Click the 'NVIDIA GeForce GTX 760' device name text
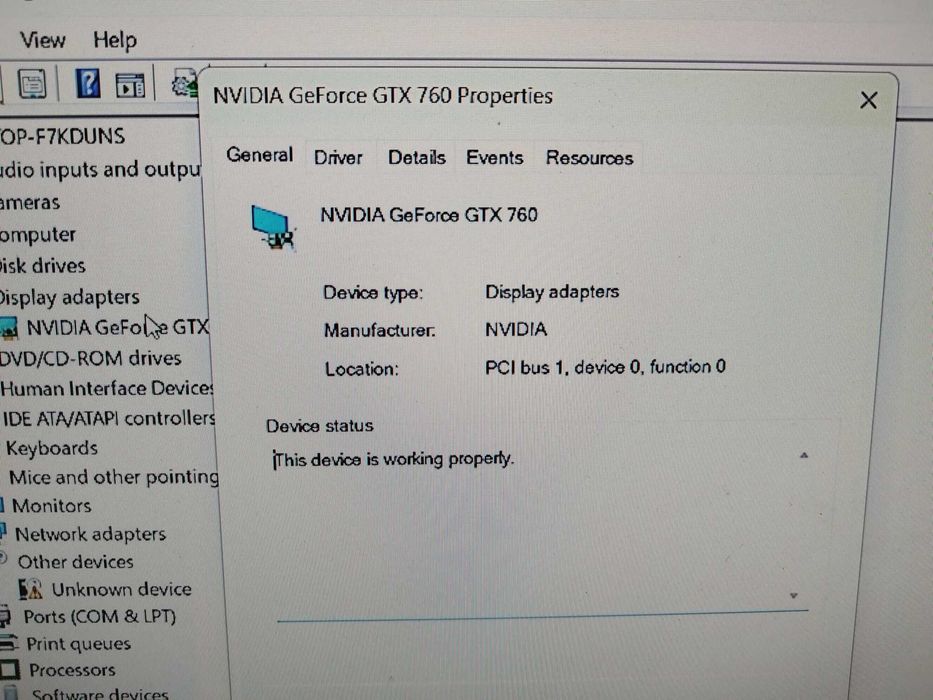 (429, 215)
